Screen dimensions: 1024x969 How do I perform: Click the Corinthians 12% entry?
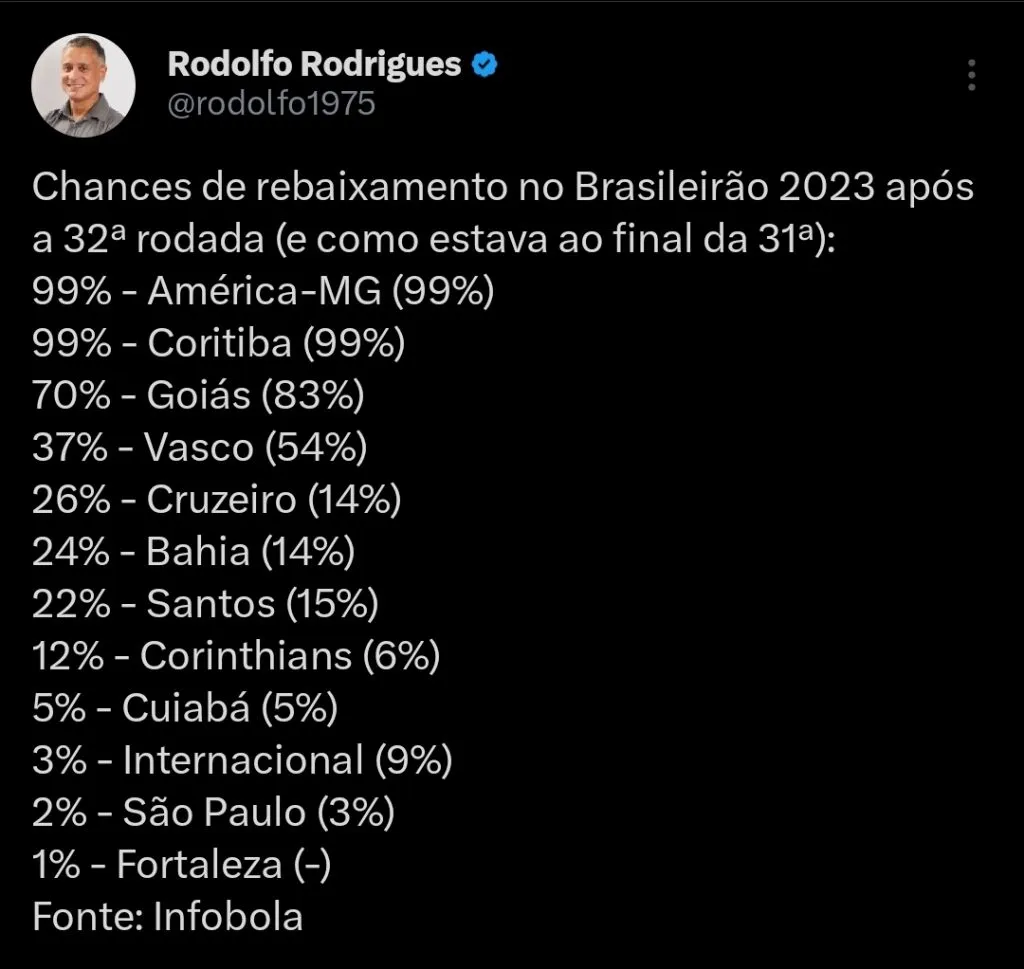tap(236, 655)
